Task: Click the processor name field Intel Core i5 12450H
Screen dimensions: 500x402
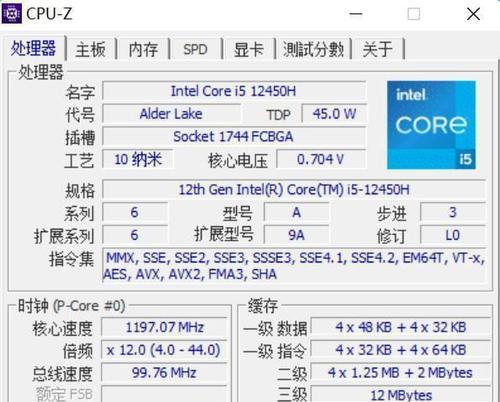Action: tap(234, 91)
